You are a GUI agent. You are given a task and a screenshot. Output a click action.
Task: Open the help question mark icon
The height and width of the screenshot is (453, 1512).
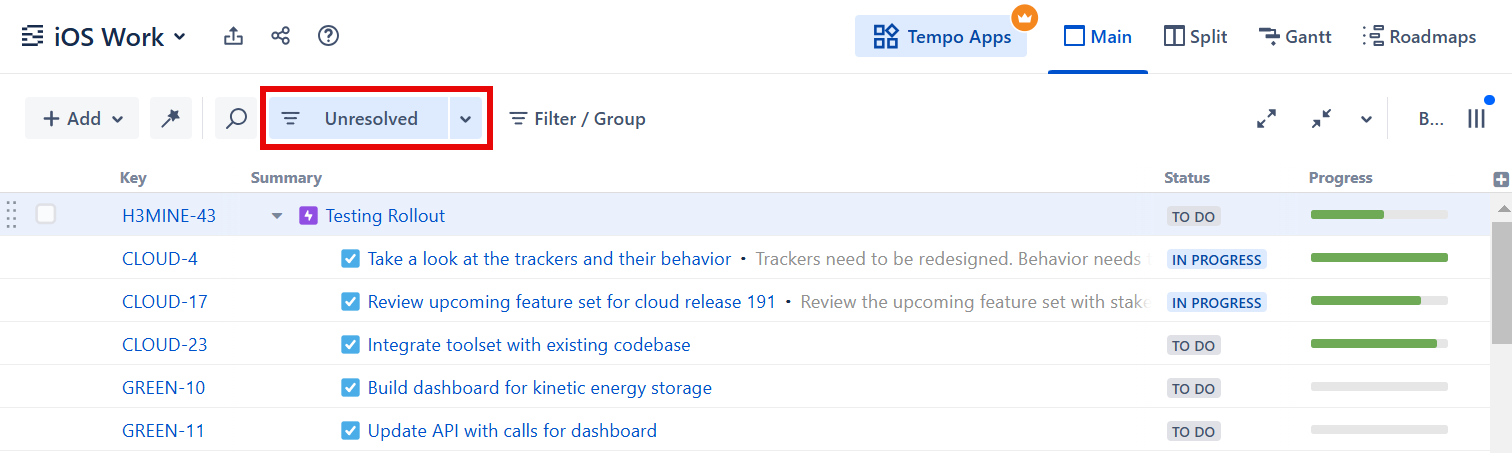click(x=328, y=37)
